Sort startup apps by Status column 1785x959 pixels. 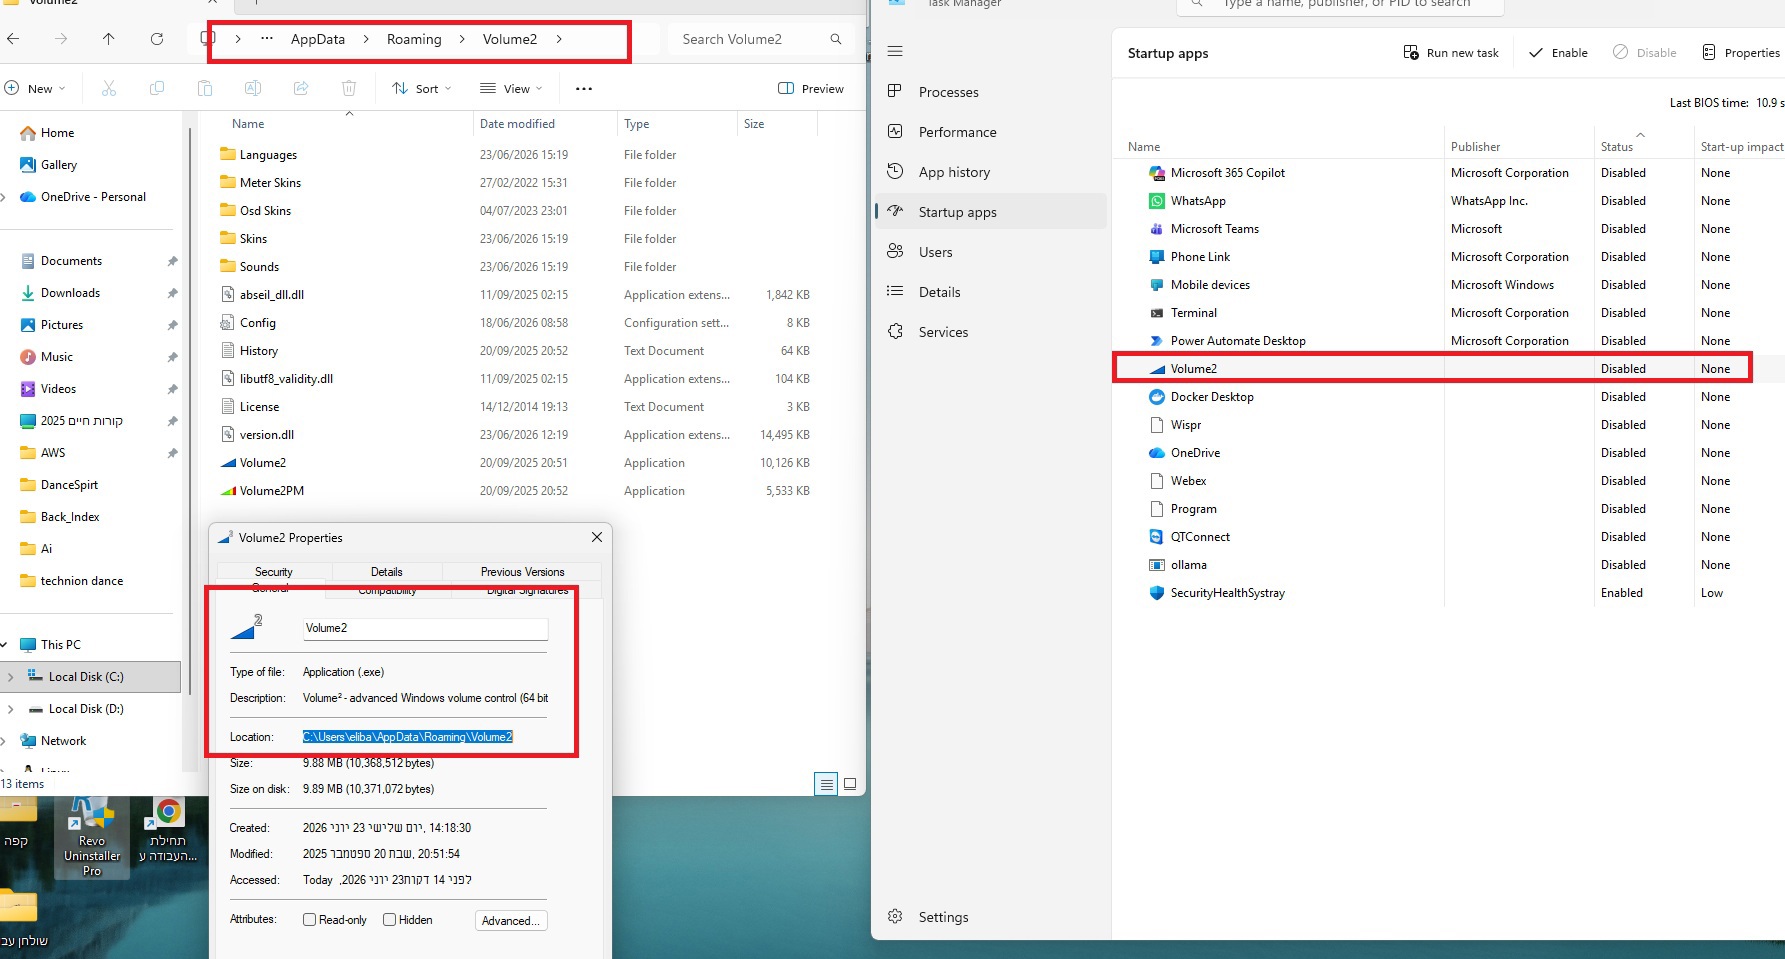pos(1617,147)
